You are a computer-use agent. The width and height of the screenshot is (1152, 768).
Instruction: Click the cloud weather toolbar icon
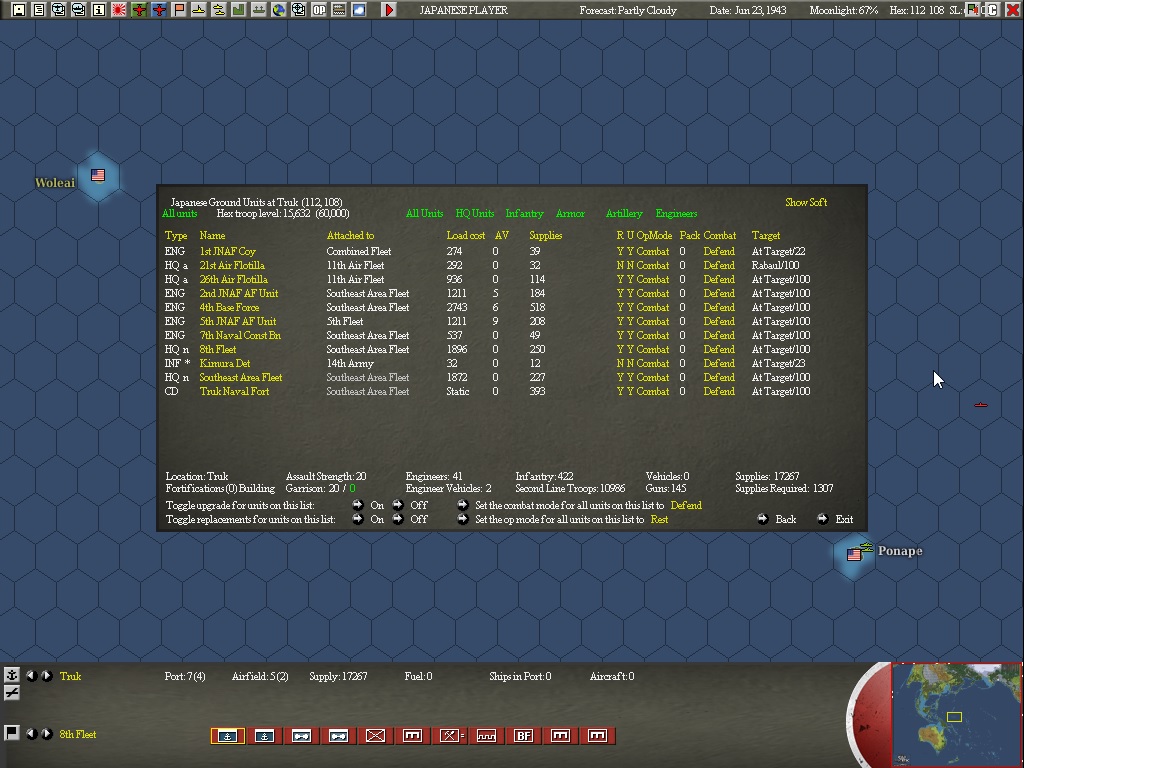359,10
